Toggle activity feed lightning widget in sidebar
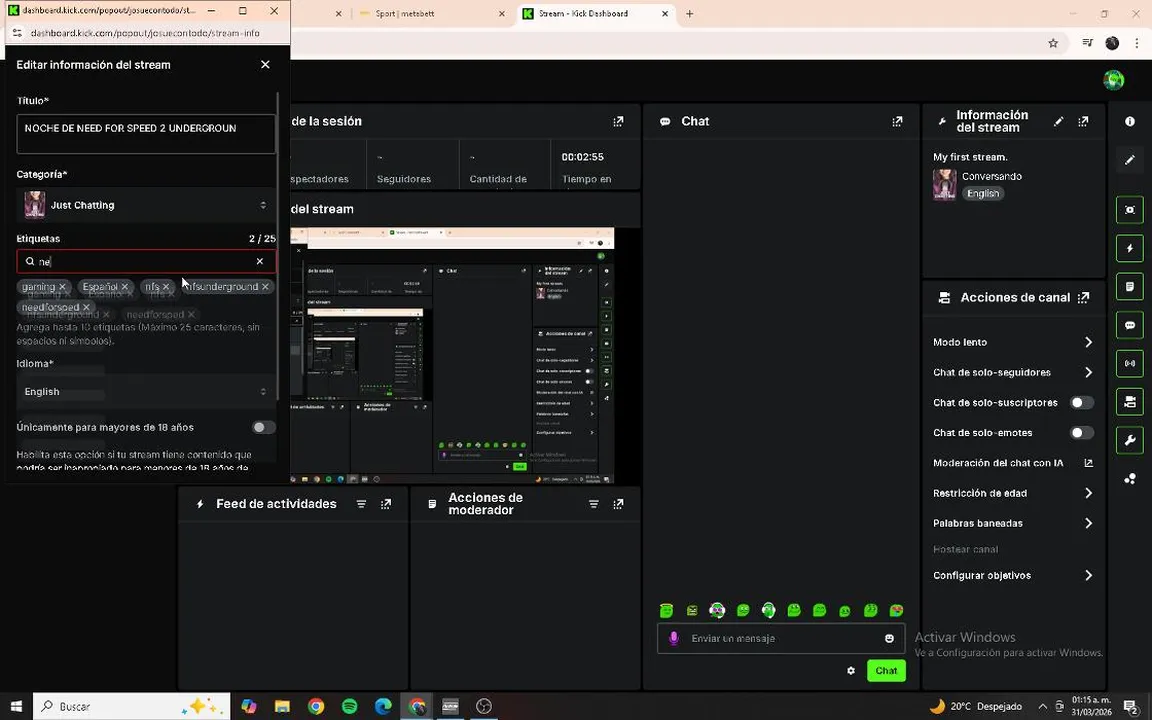 1130,248
